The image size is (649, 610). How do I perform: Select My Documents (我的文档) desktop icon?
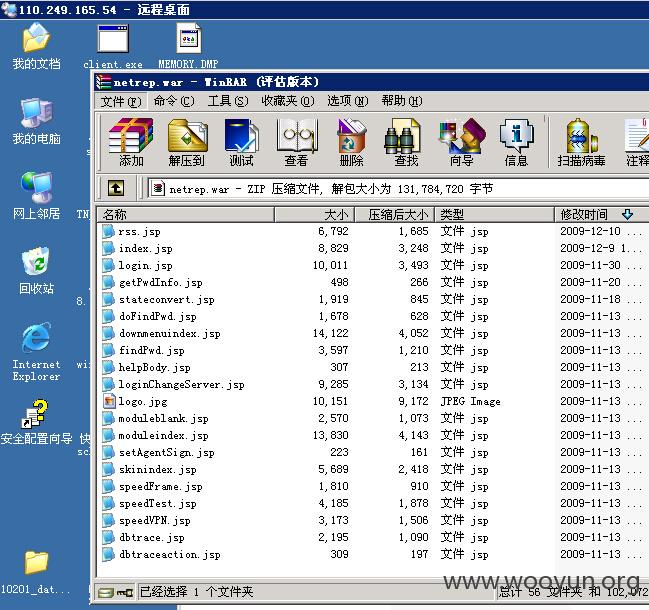point(36,46)
